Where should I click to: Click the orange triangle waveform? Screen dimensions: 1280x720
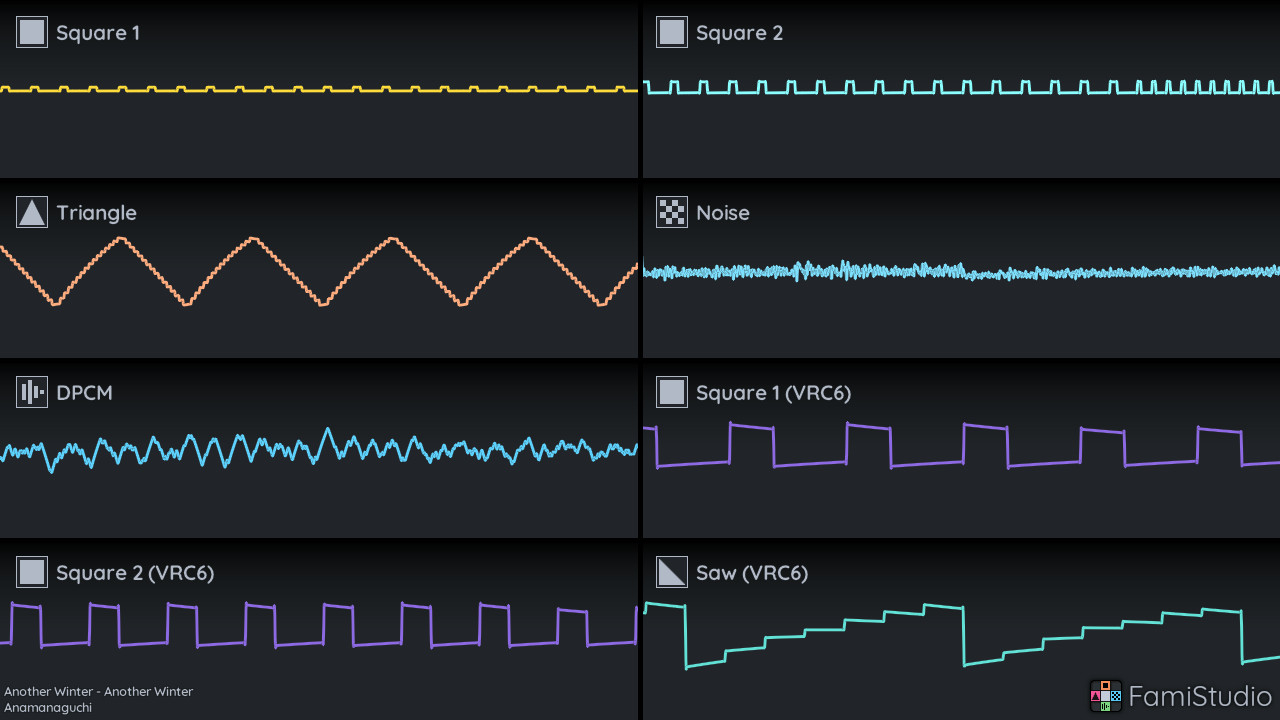319,271
